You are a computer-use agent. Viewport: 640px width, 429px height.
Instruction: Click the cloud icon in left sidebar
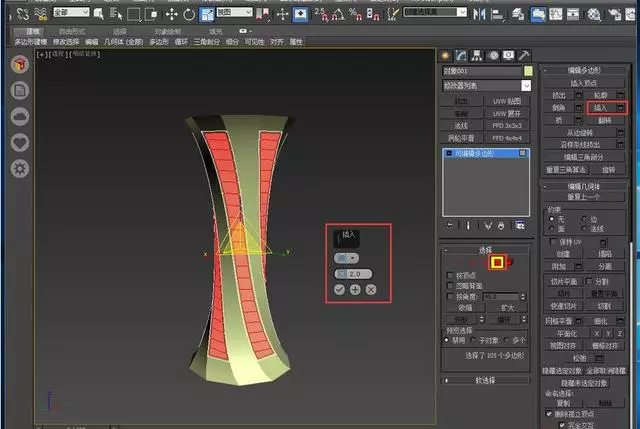[x=19, y=115]
